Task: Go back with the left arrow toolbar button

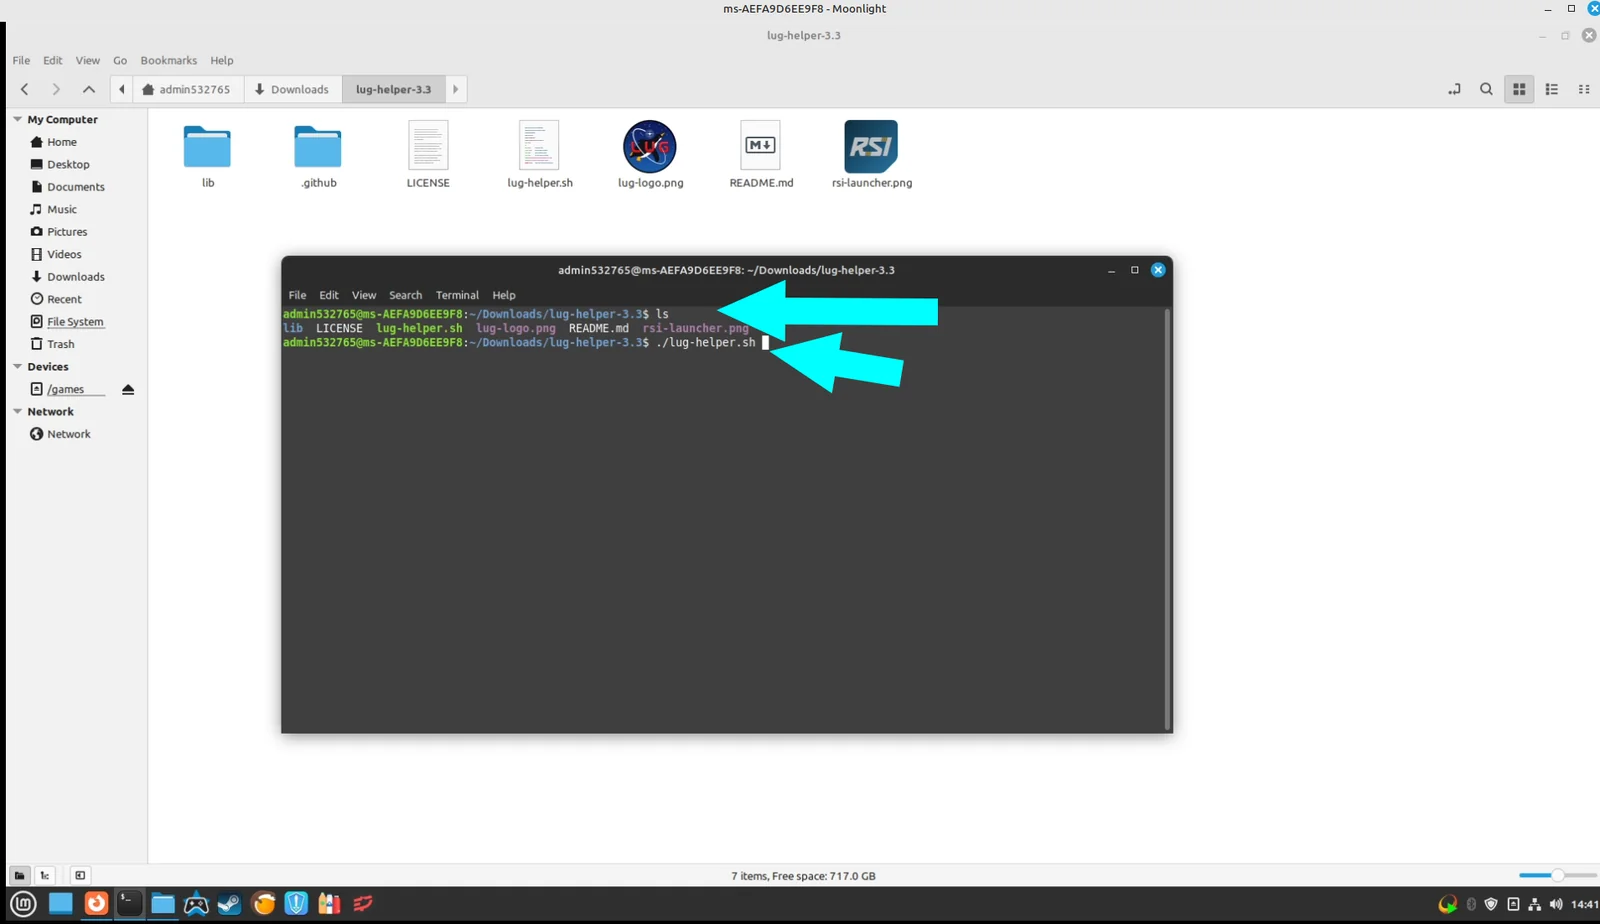Action: (25, 89)
